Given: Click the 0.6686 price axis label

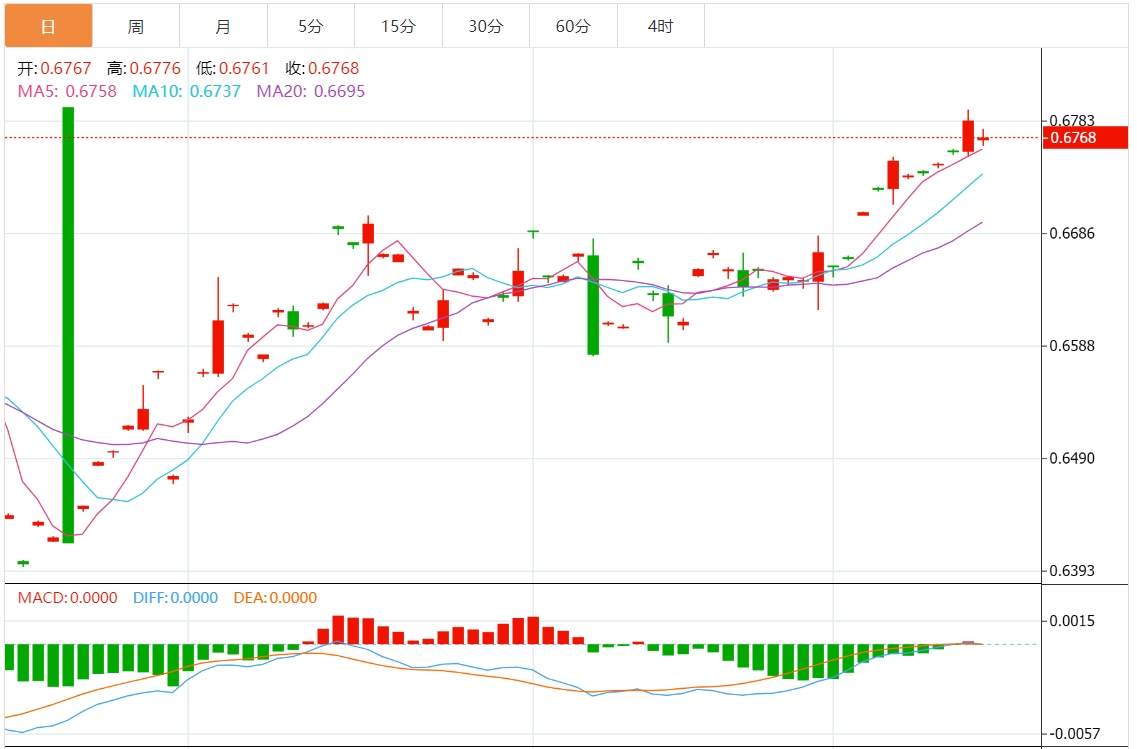Looking at the screenshot, I should (x=1072, y=233).
